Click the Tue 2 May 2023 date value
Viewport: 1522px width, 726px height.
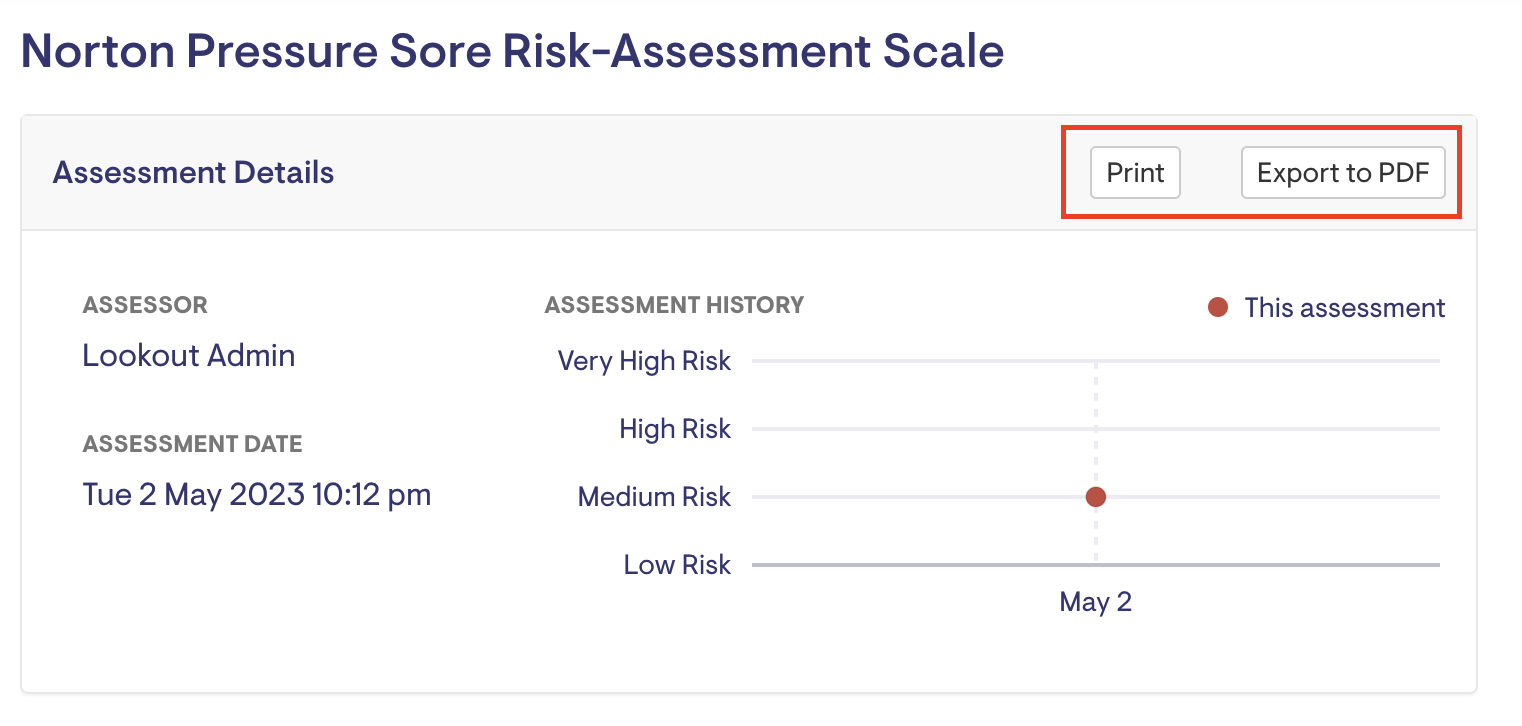click(256, 494)
